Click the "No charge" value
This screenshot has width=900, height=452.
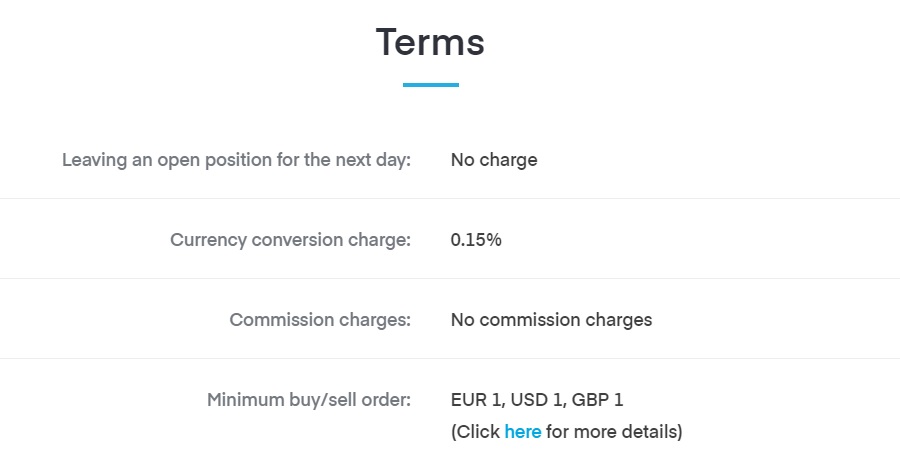(x=494, y=160)
